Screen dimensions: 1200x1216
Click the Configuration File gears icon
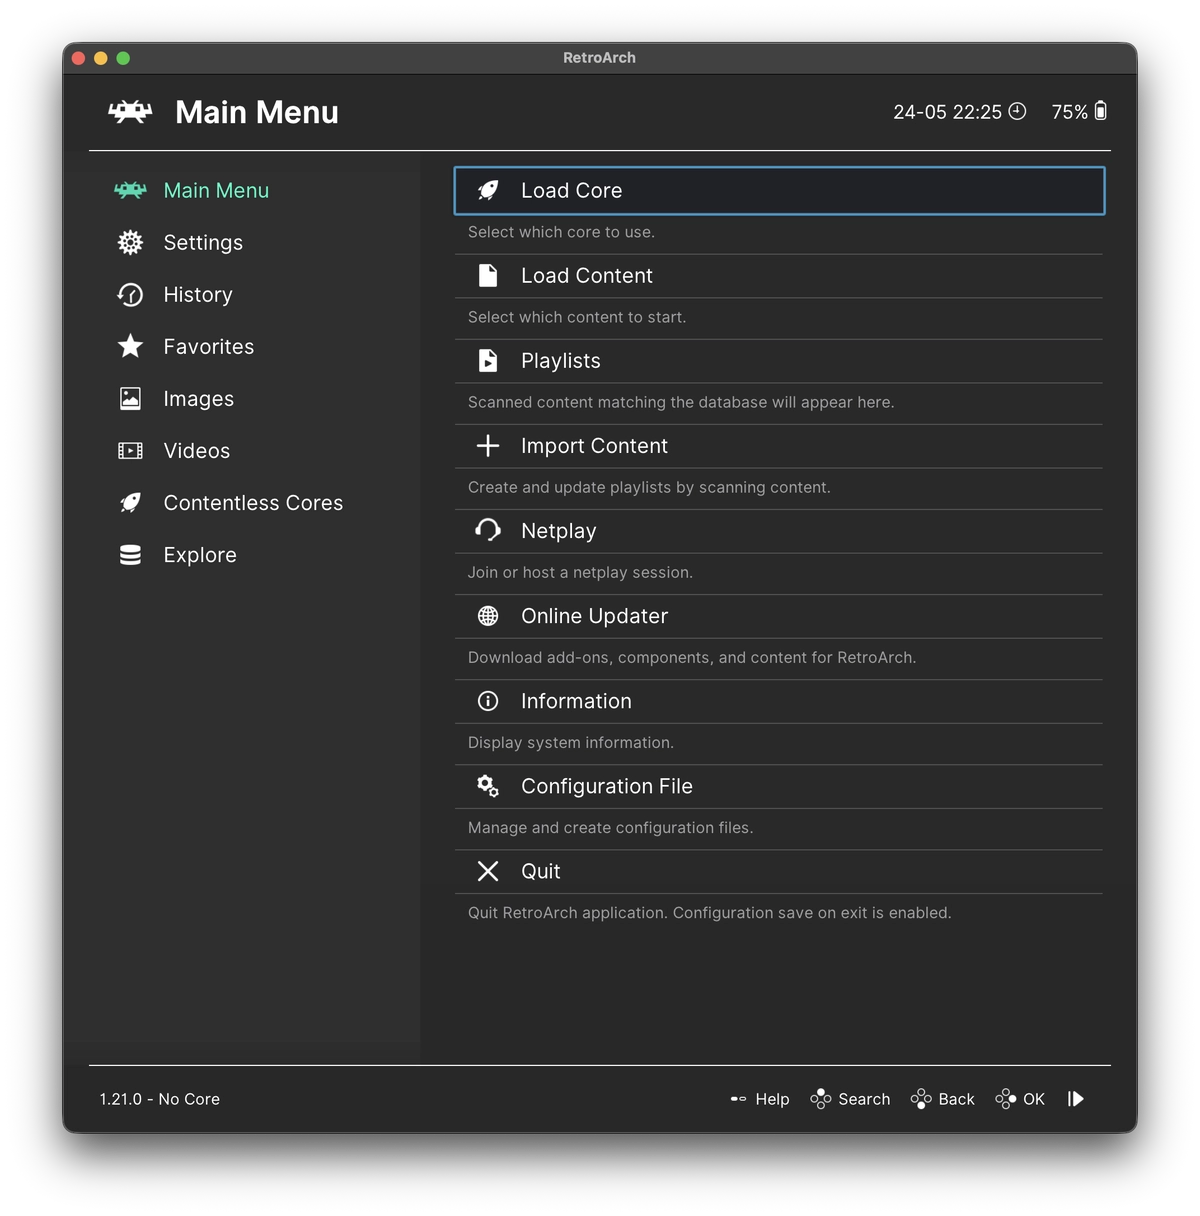coord(488,786)
